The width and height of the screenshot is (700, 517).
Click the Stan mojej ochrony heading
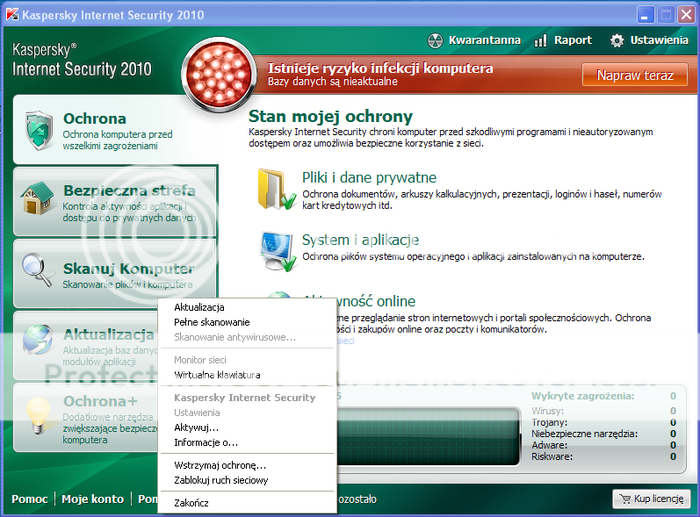pyautogui.click(x=330, y=117)
